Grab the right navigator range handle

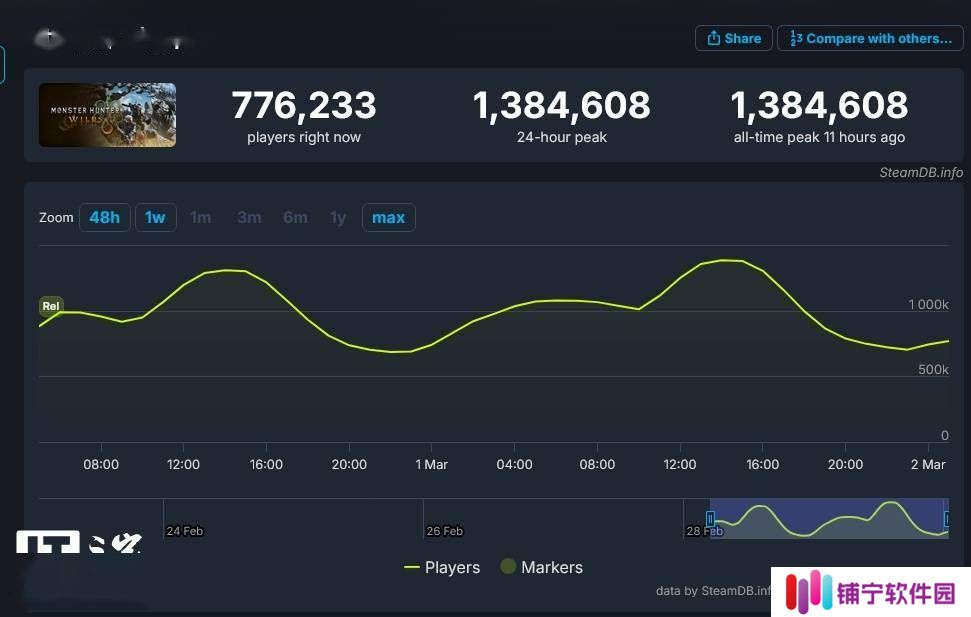point(947,519)
